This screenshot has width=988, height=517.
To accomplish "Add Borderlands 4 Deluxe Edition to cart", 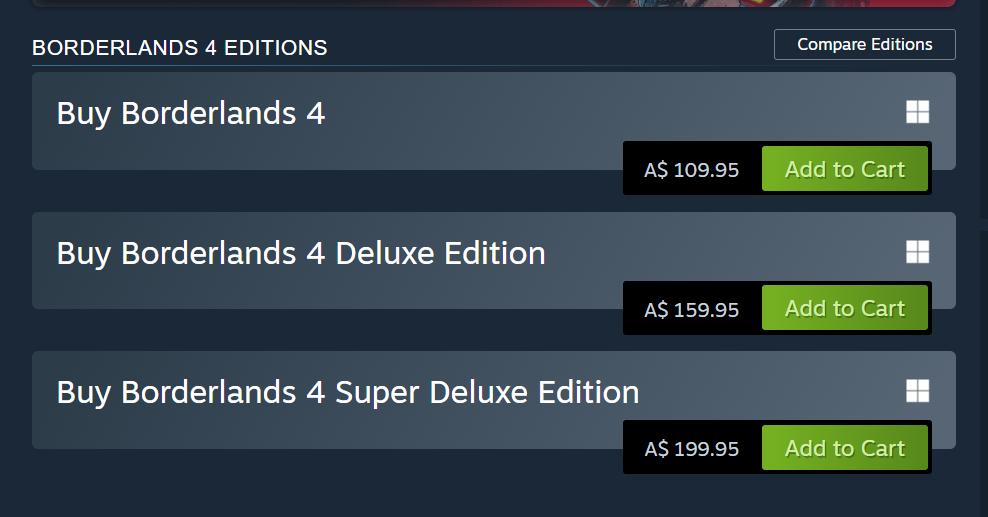I will [844, 309].
